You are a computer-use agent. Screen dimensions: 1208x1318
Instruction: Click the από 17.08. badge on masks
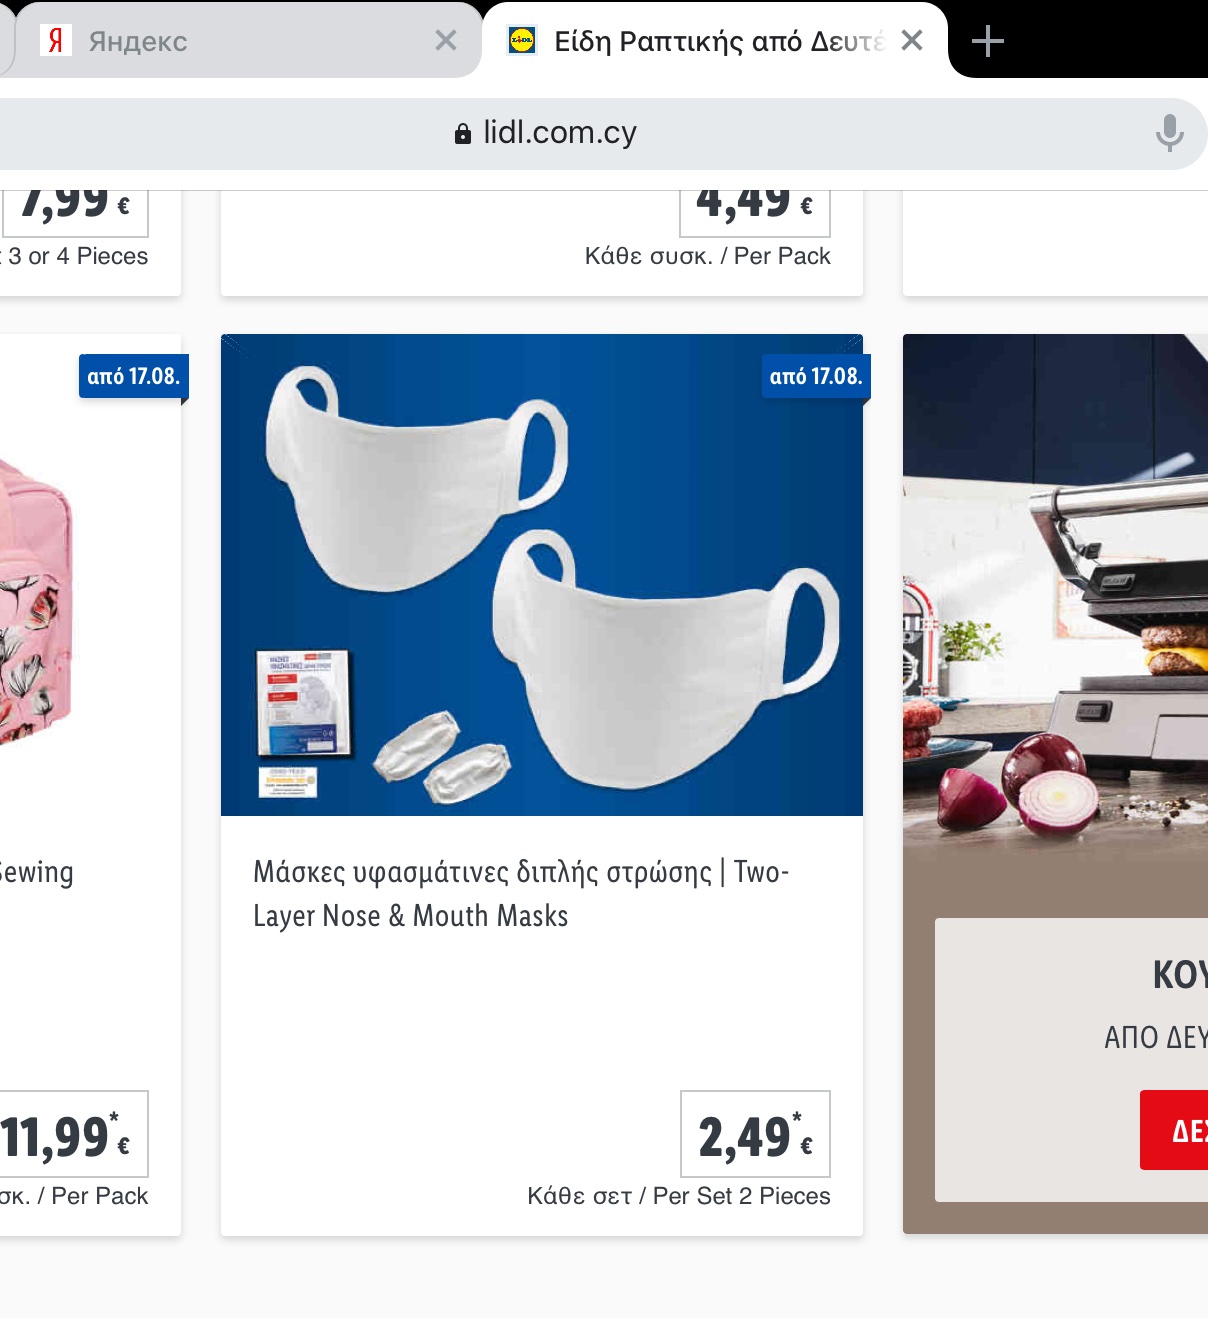(815, 377)
